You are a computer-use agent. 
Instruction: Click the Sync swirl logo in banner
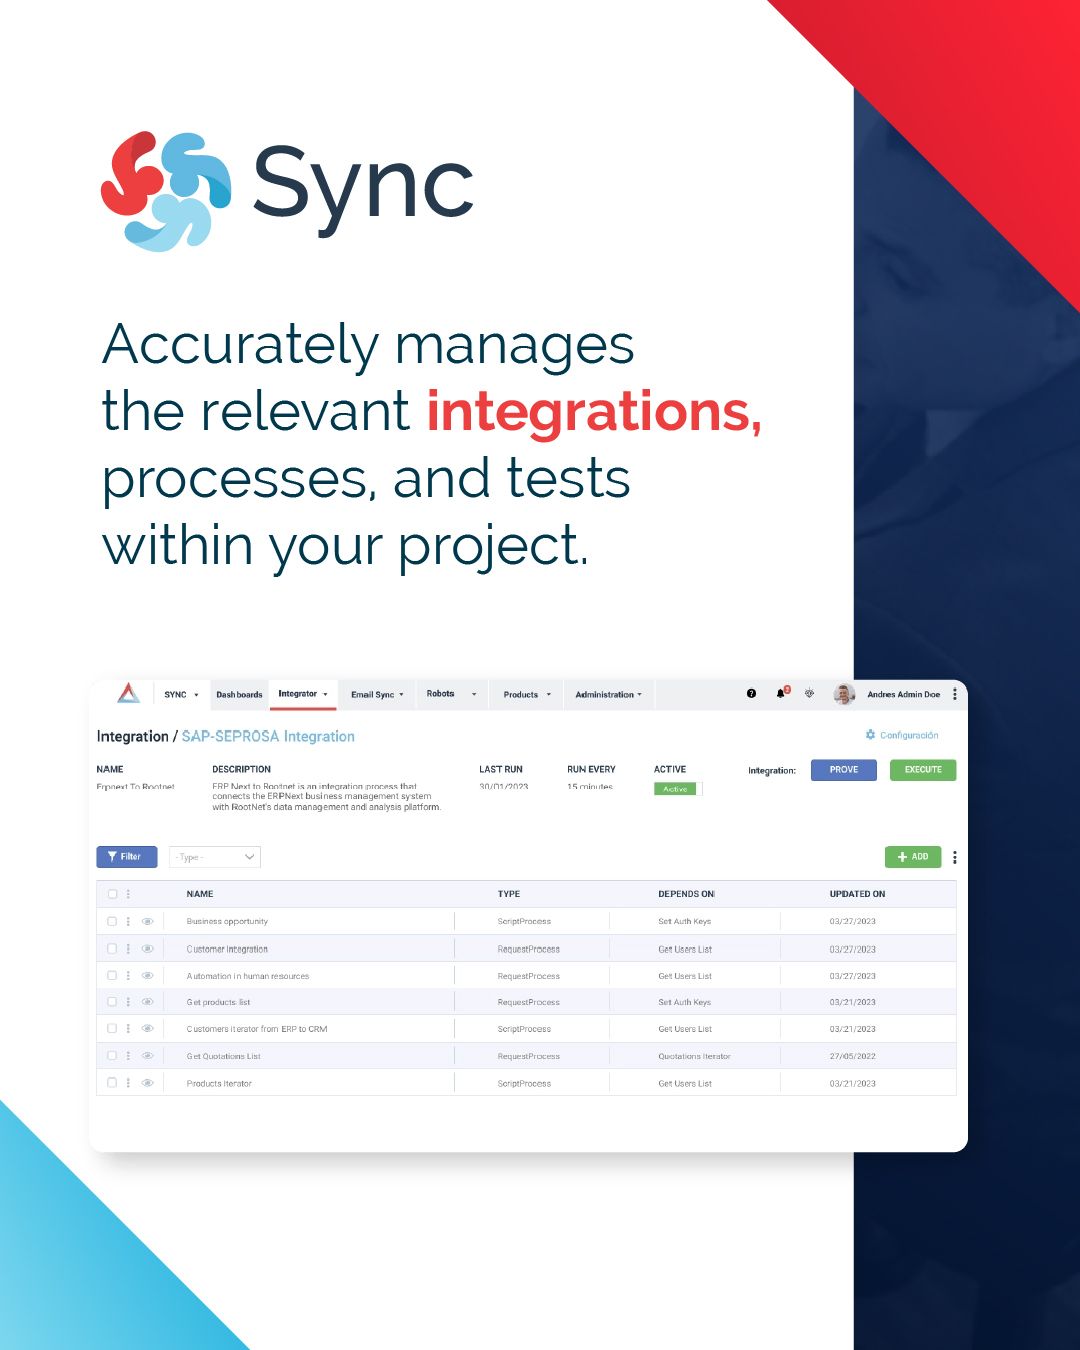166,190
